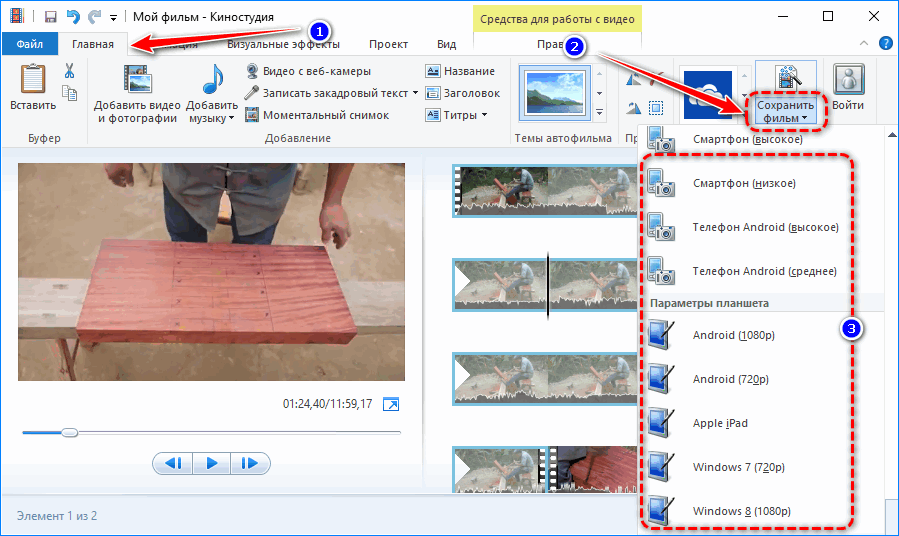Open the preview in full screen

392,404
